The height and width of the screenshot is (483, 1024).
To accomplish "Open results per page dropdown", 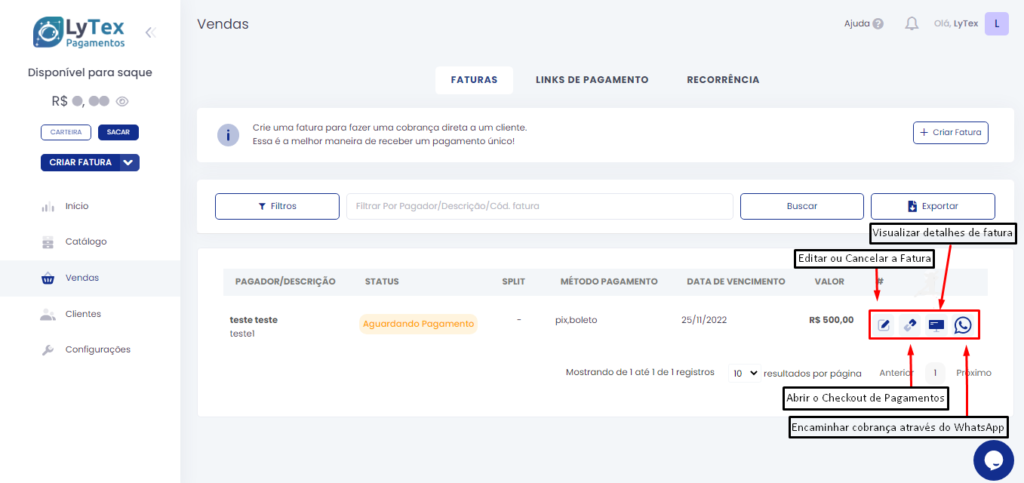I will pyautogui.click(x=743, y=373).
